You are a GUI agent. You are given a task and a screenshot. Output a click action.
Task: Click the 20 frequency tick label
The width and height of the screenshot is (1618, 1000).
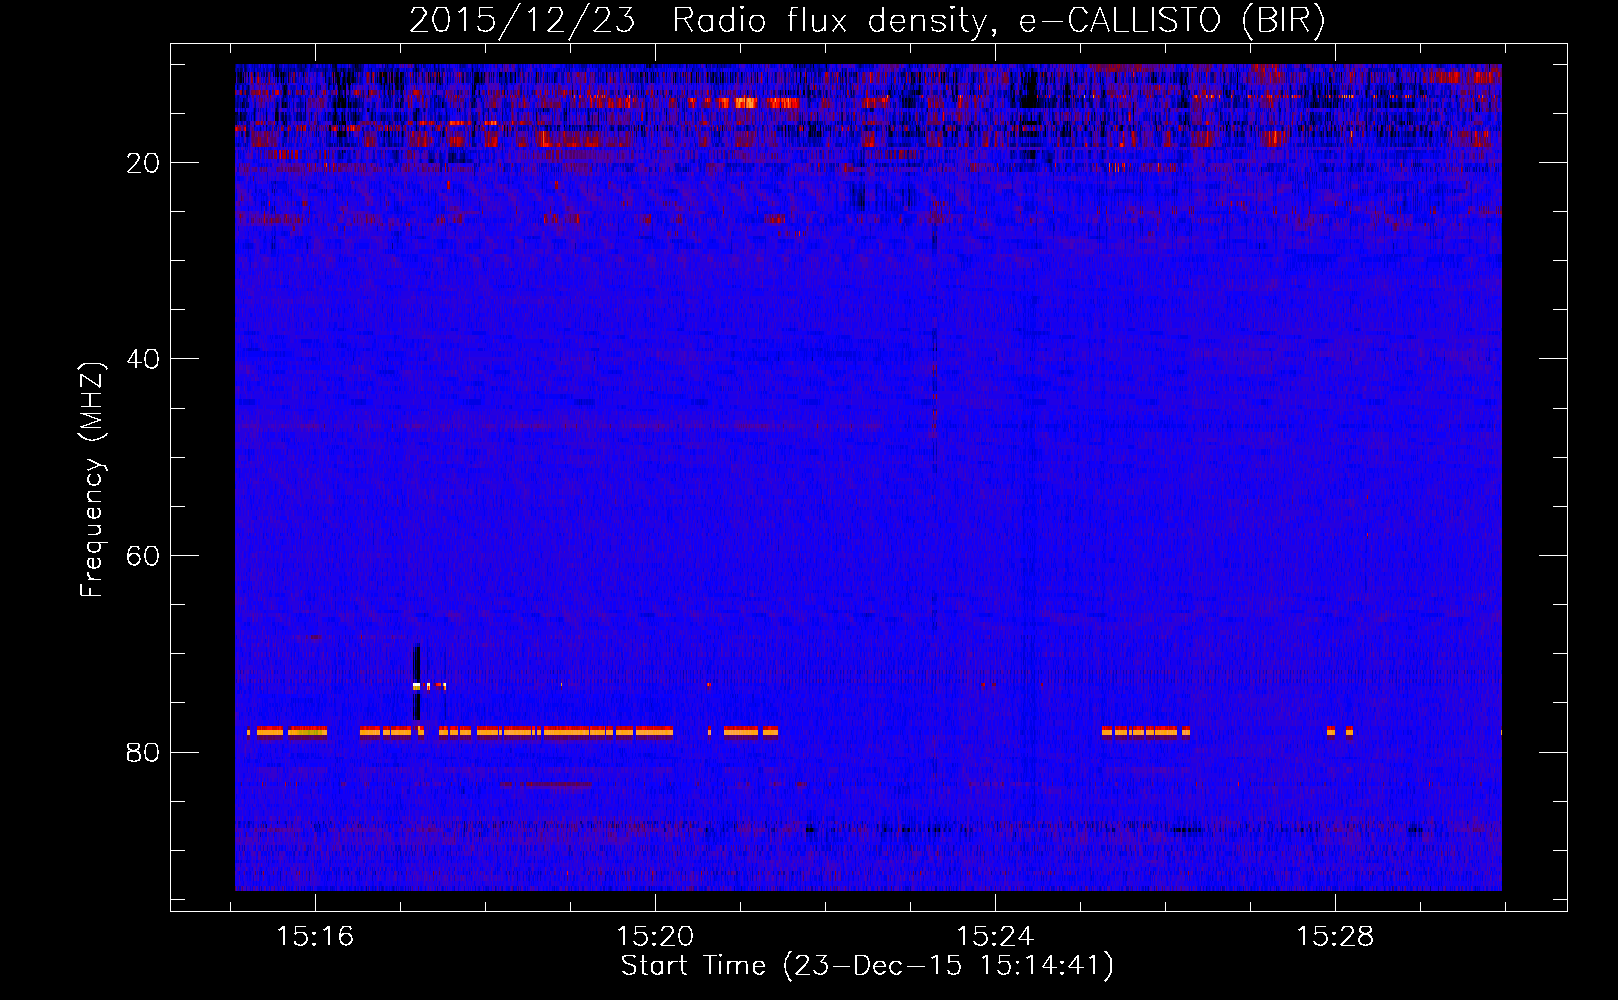pyautogui.click(x=143, y=163)
